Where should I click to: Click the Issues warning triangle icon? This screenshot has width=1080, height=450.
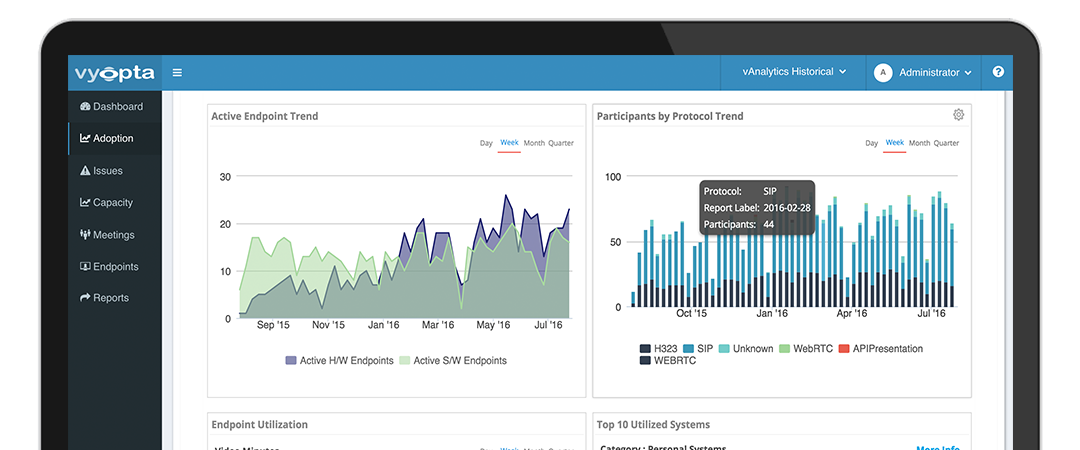click(85, 171)
